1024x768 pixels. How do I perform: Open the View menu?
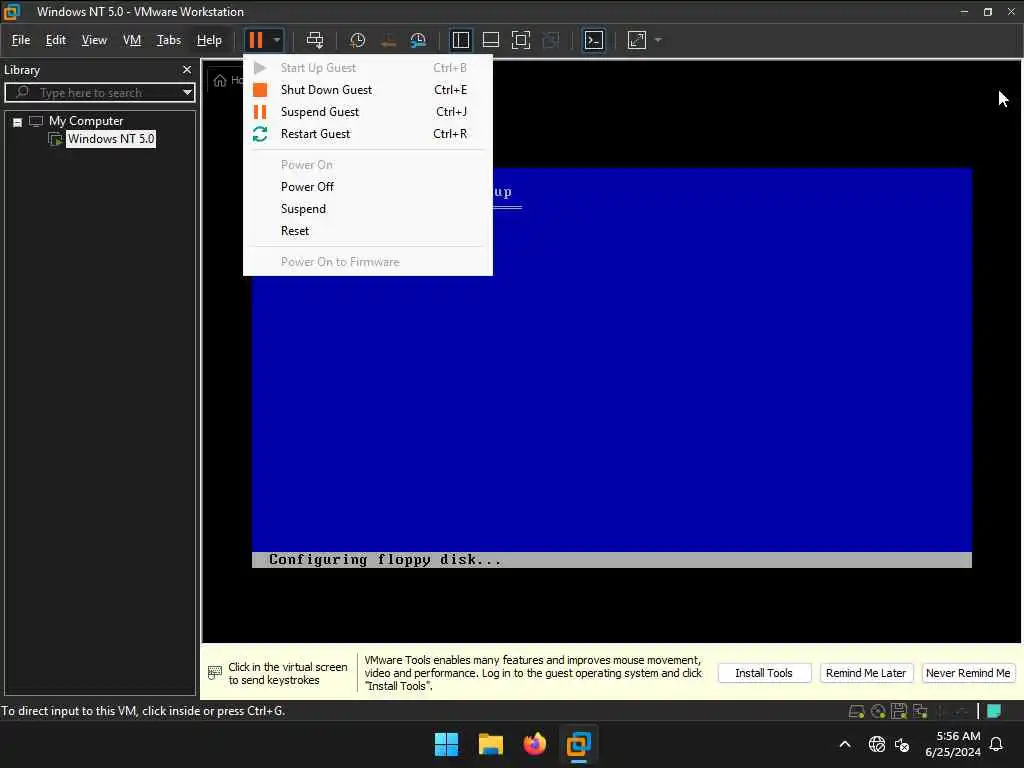pyautogui.click(x=94, y=40)
